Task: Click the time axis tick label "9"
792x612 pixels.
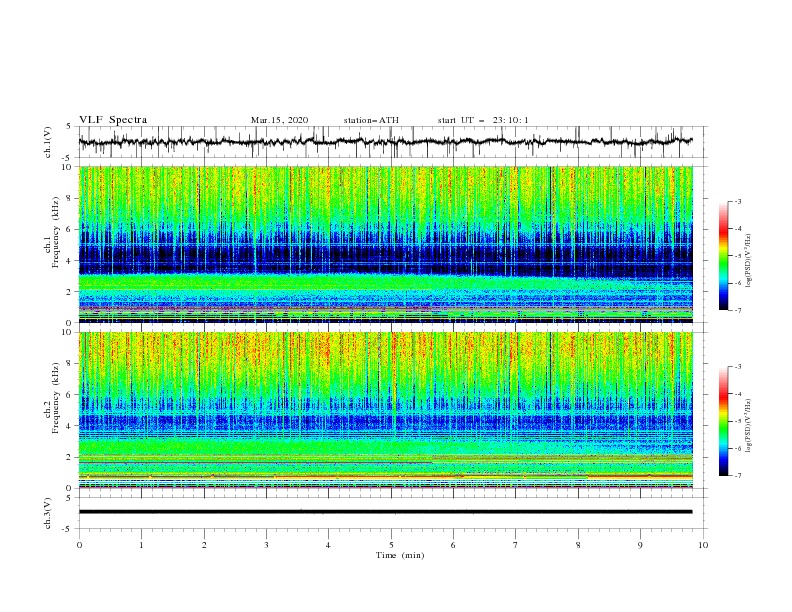Action: pos(640,545)
